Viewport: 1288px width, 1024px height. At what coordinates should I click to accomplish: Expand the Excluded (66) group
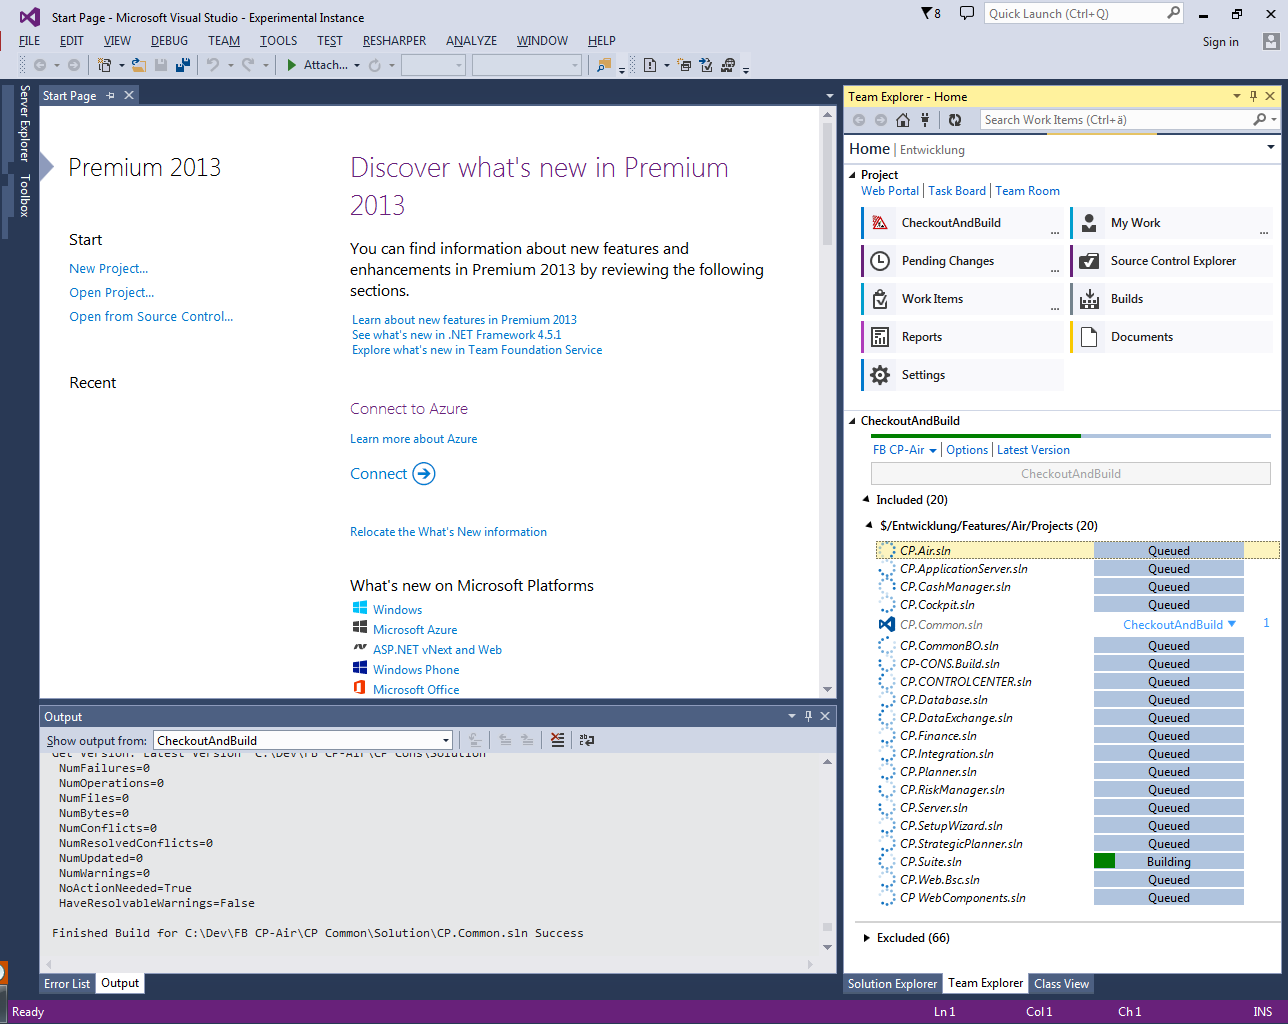[866, 938]
